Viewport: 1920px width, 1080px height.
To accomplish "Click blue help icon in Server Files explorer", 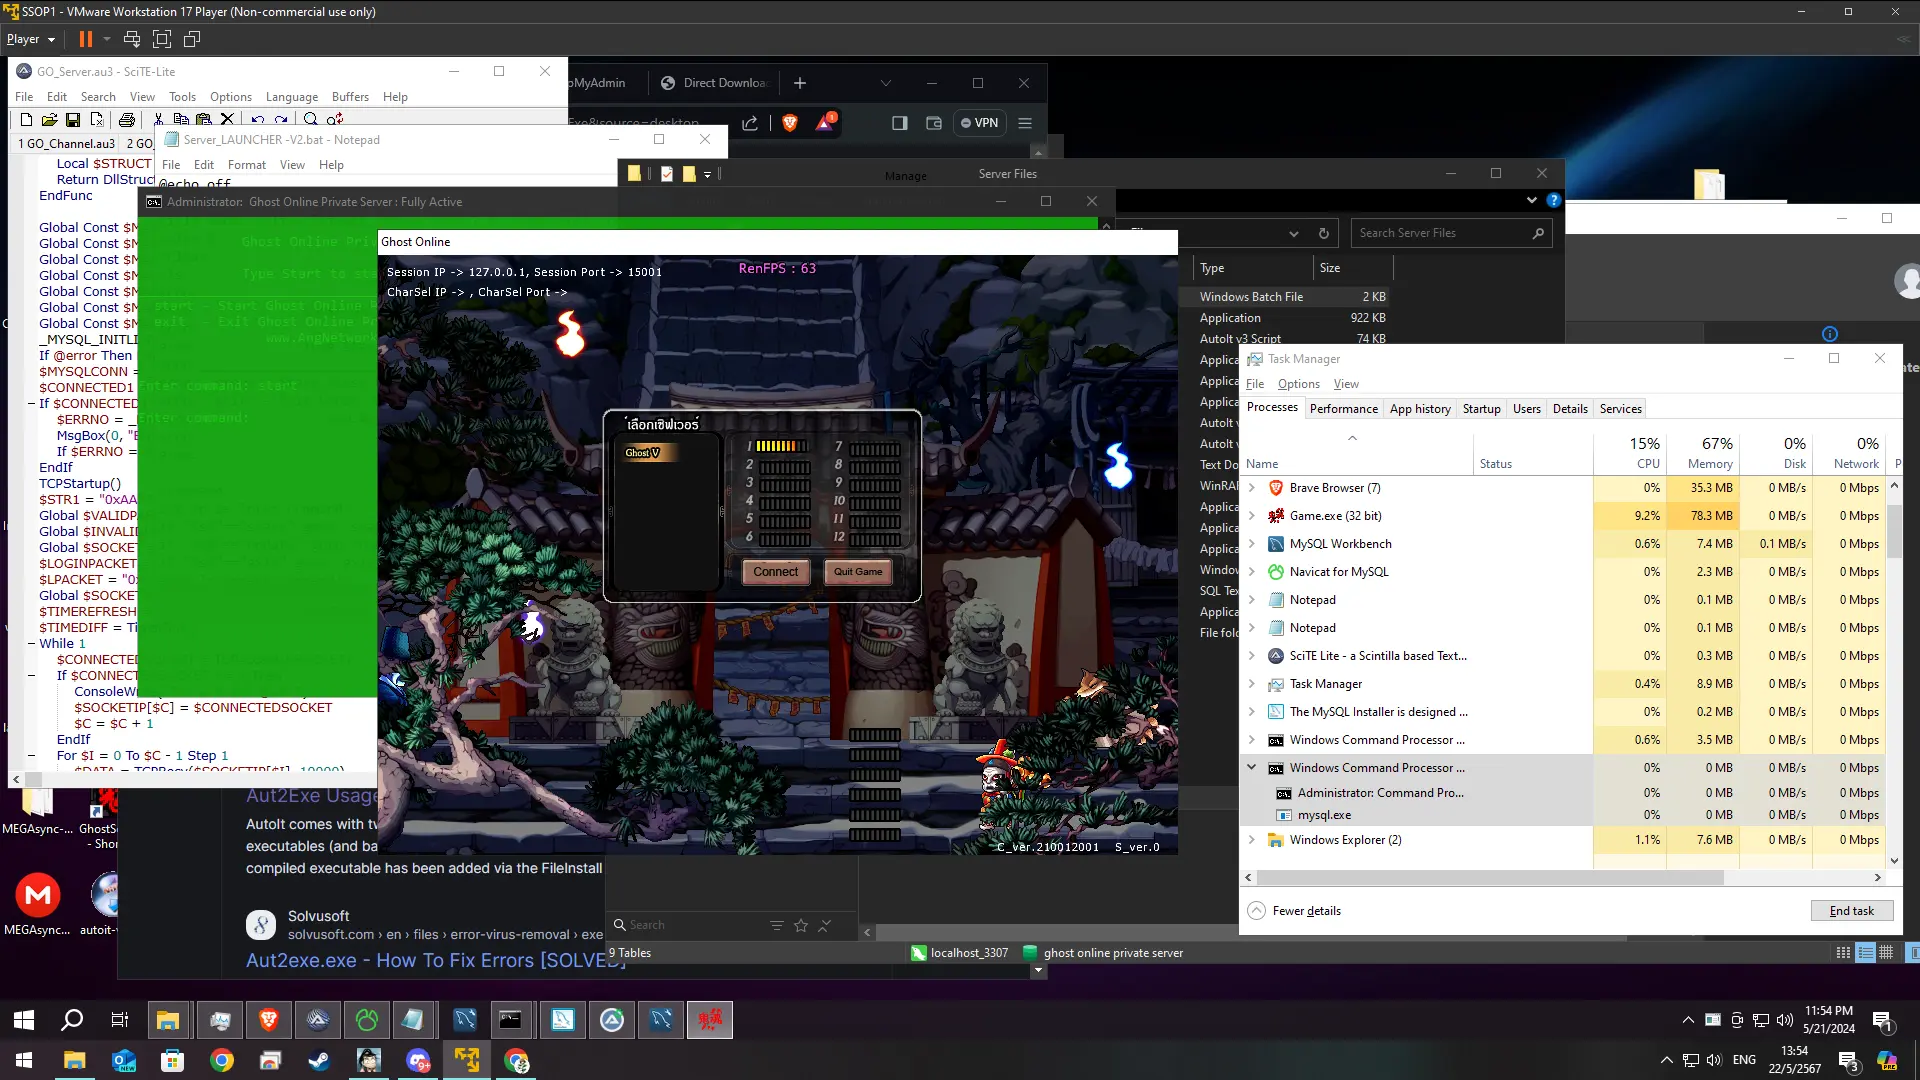I will (x=1553, y=200).
